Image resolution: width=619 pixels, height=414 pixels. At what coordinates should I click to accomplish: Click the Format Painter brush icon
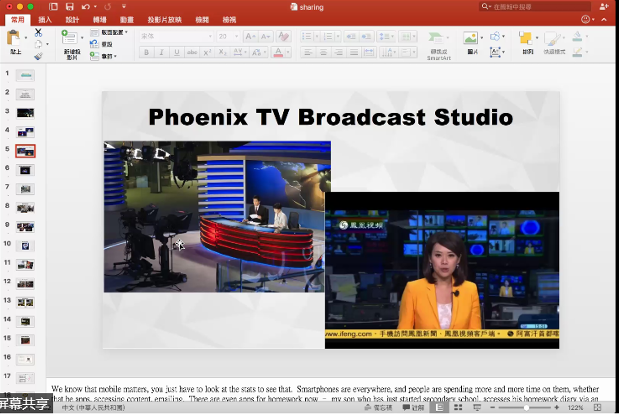pyautogui.click(x=38, y=56)
